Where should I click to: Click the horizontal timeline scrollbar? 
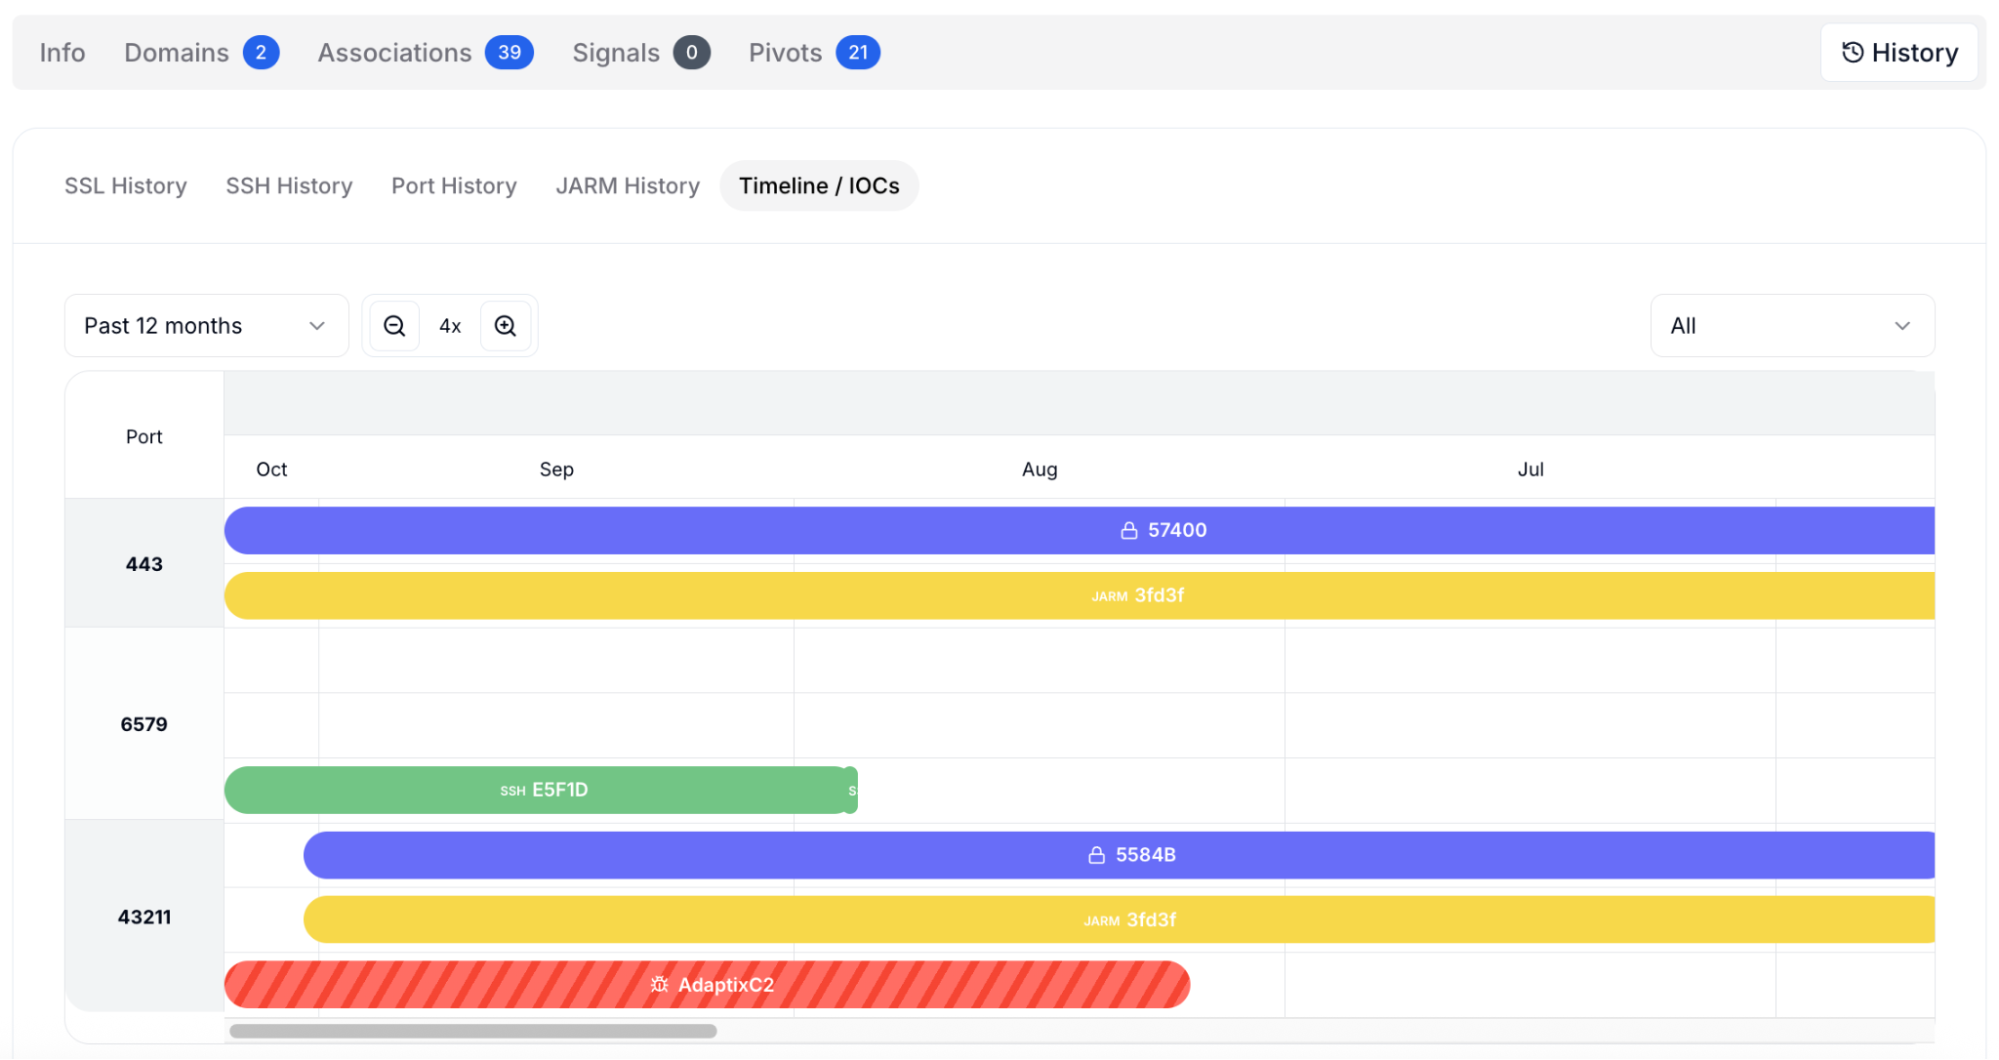(473, 1031)
